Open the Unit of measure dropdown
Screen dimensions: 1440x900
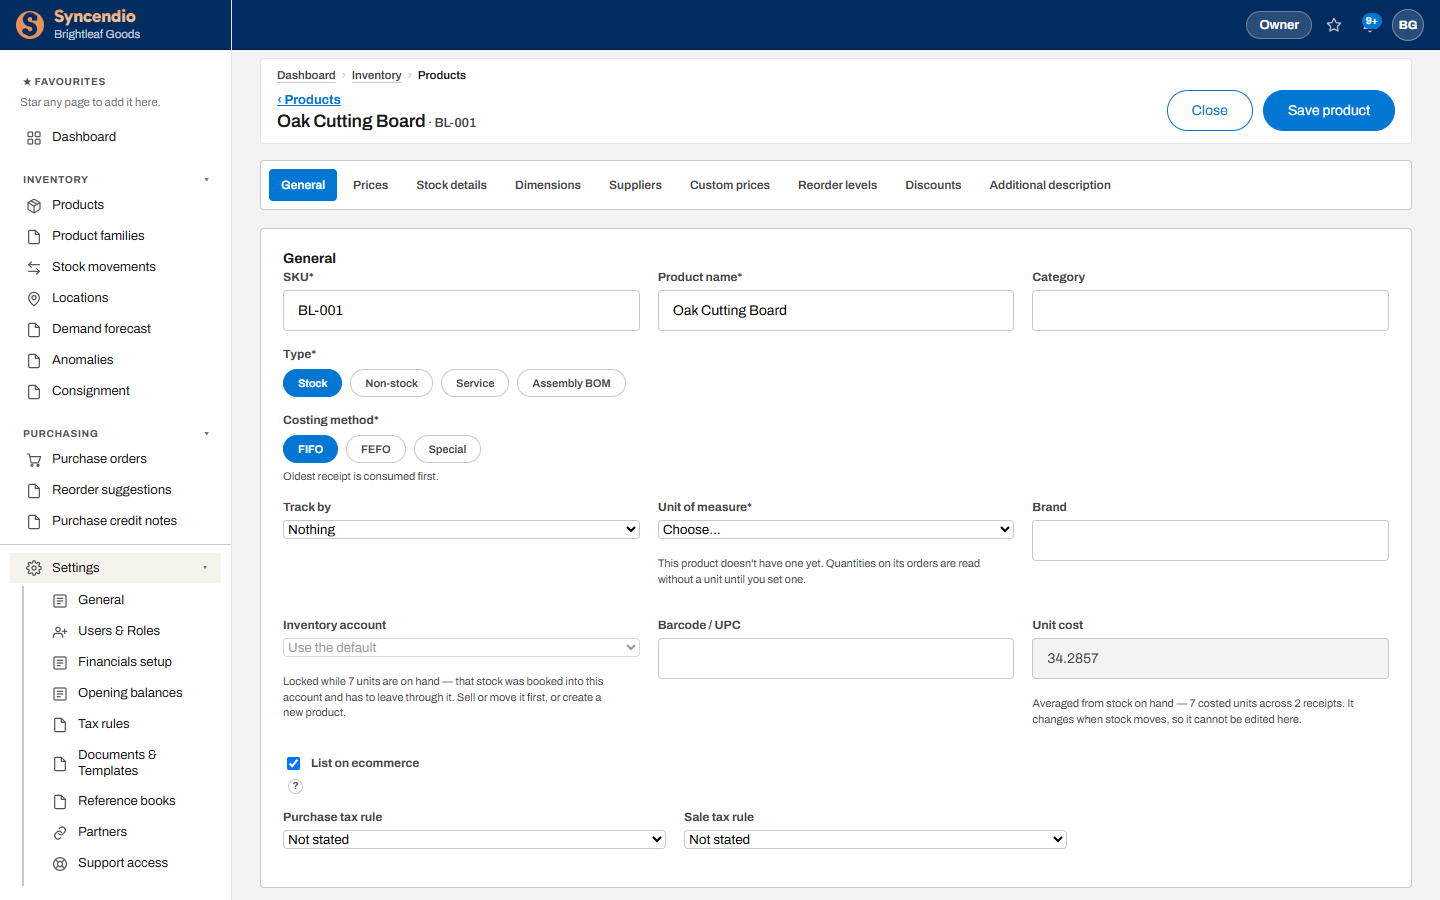836,529
